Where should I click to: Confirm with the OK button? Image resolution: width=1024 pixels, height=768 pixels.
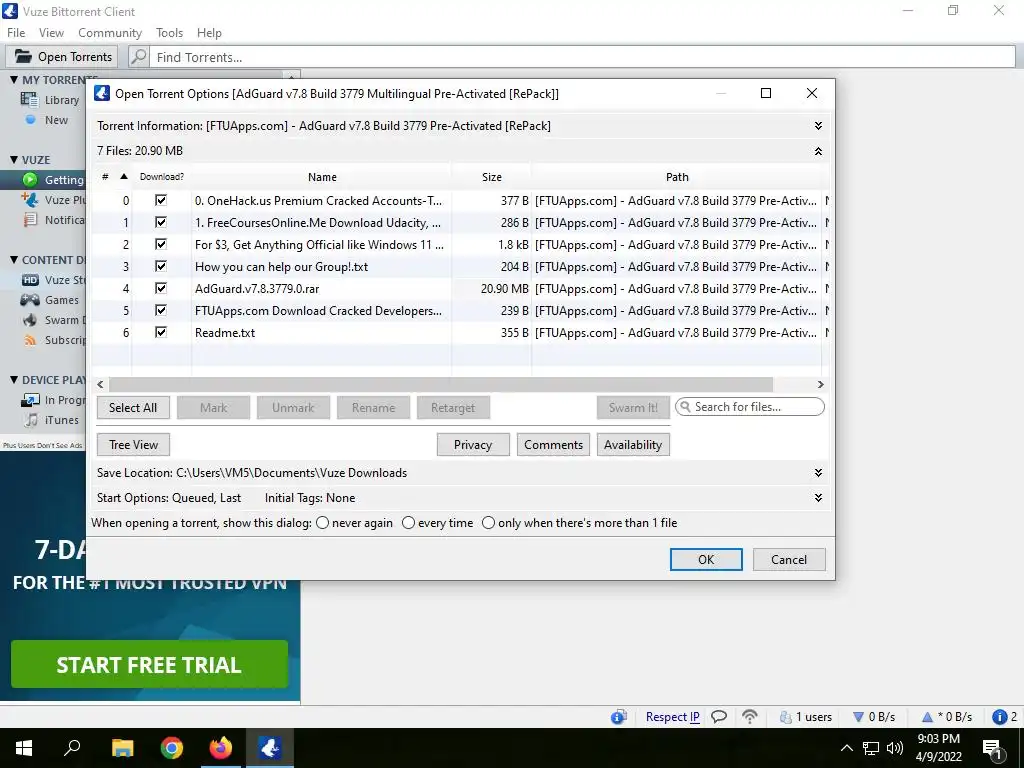[x=706, y=560]
